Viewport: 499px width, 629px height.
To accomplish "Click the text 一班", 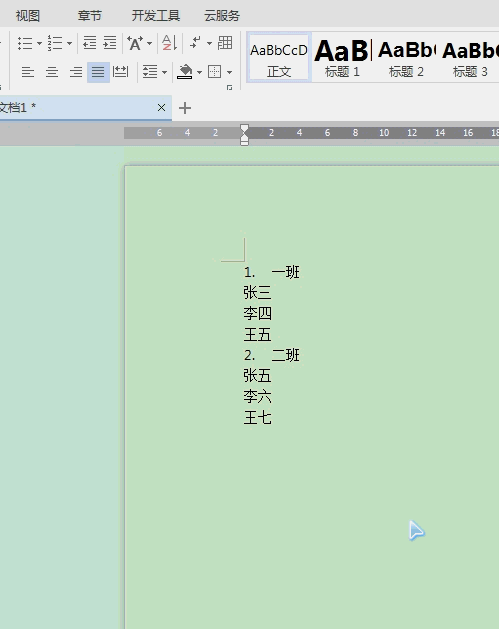I will [286, 272].
